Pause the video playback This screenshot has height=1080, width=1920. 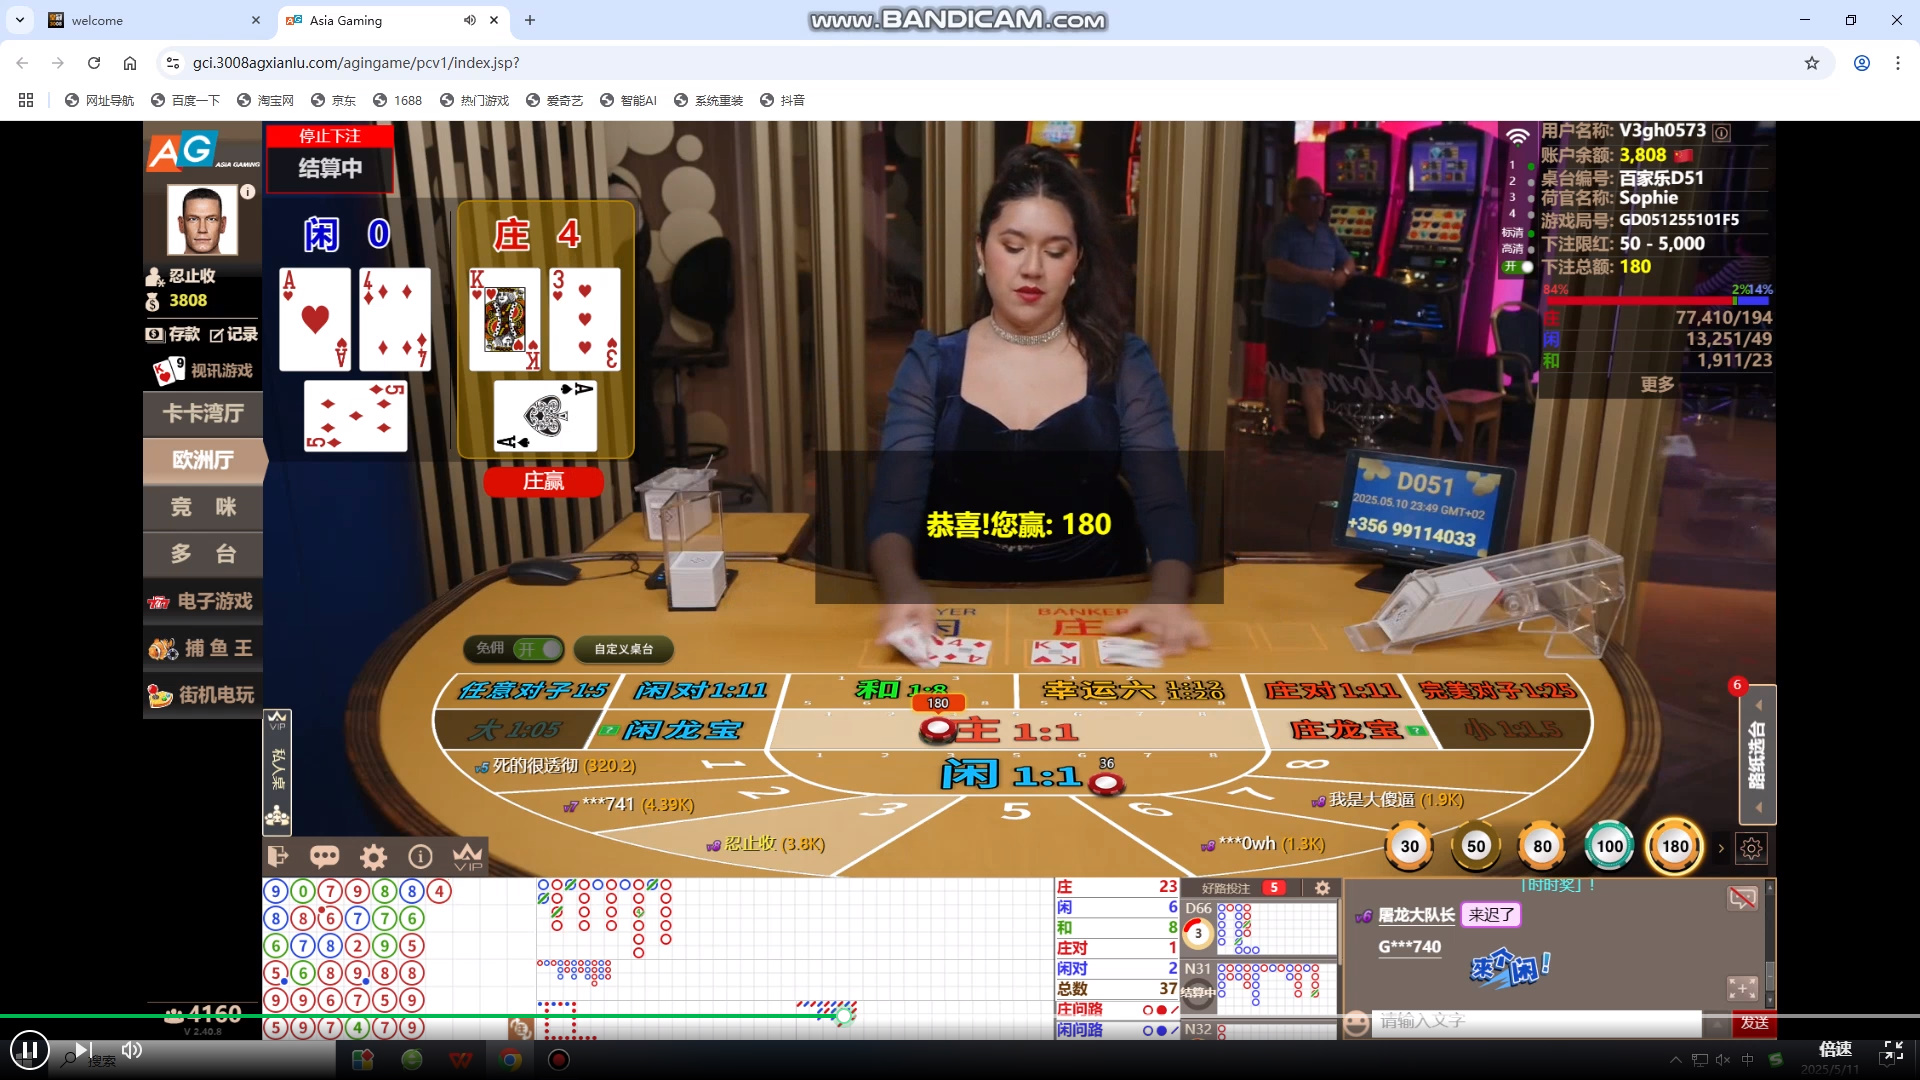point(30,1050)
